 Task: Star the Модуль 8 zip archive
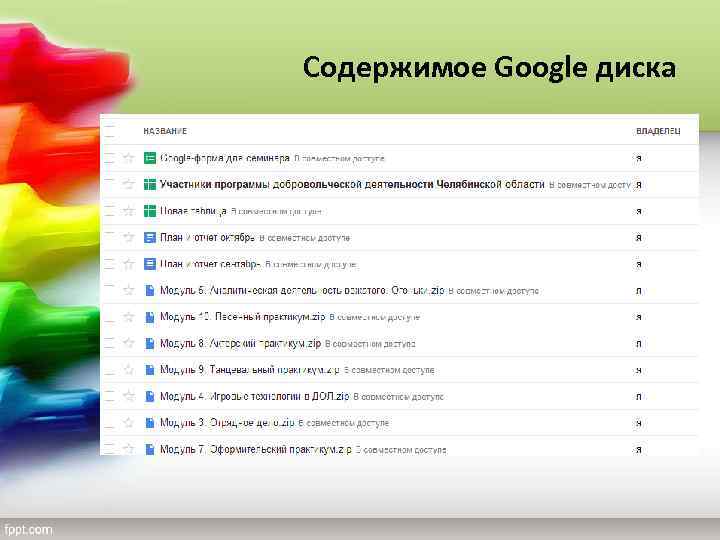point(129,343)
